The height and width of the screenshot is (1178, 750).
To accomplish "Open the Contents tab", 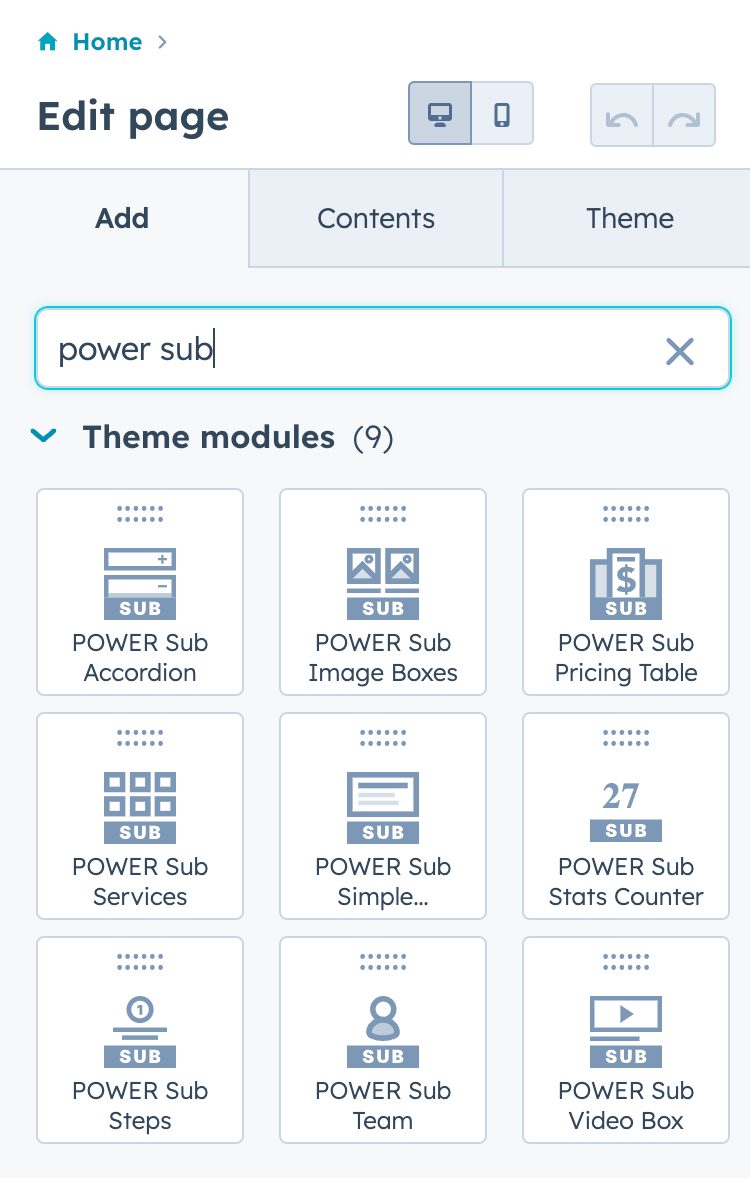I will pyautogui.click(x=375, y=218).
